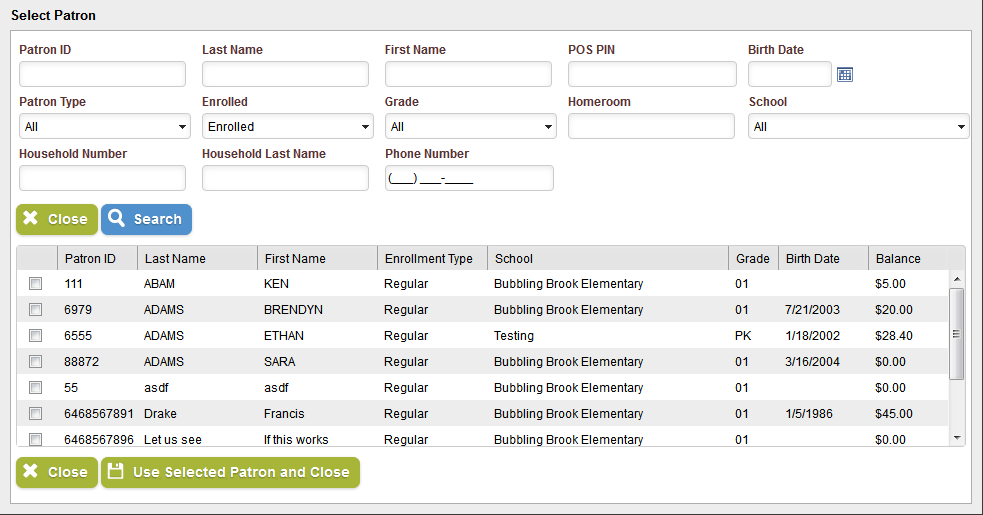983x515 pixels.
Task: Click the bottom Close button with X icon
Action: [57, 472]
